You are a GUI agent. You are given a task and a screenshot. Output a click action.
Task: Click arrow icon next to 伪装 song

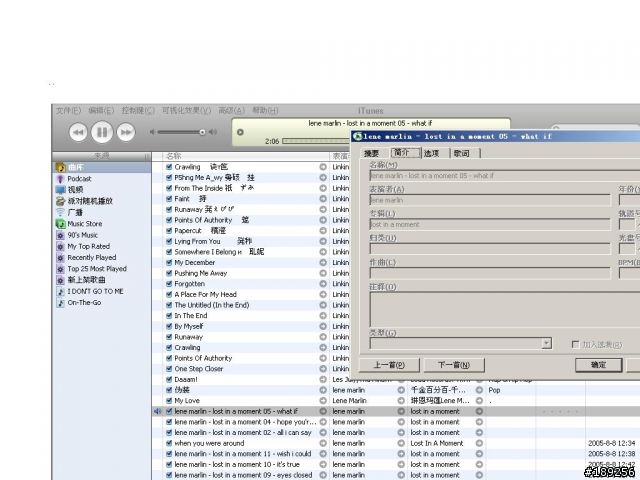click(323, 390)
